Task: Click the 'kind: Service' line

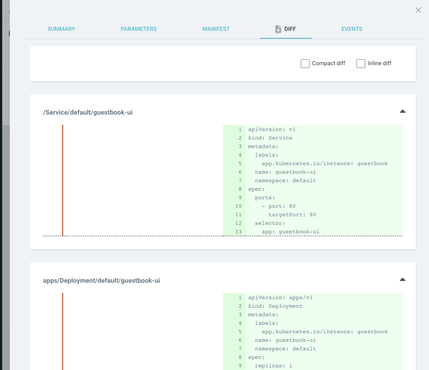Action: pos(270,138)
